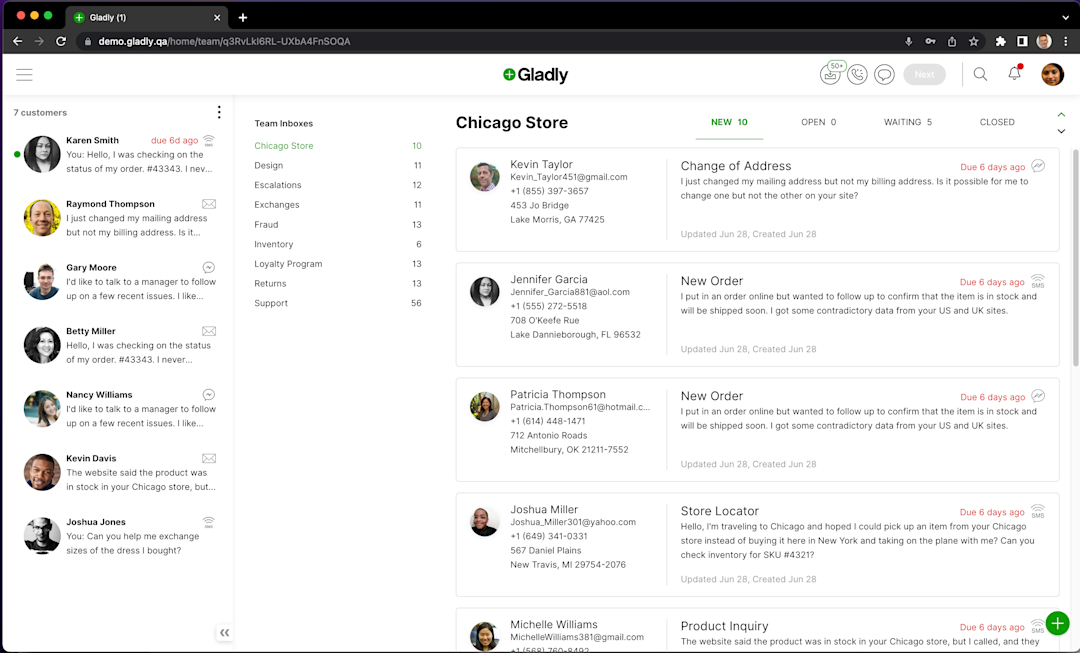Select the Inventory inbox
This screenshot has height=653, width=1080.
(x=338, y=244)
